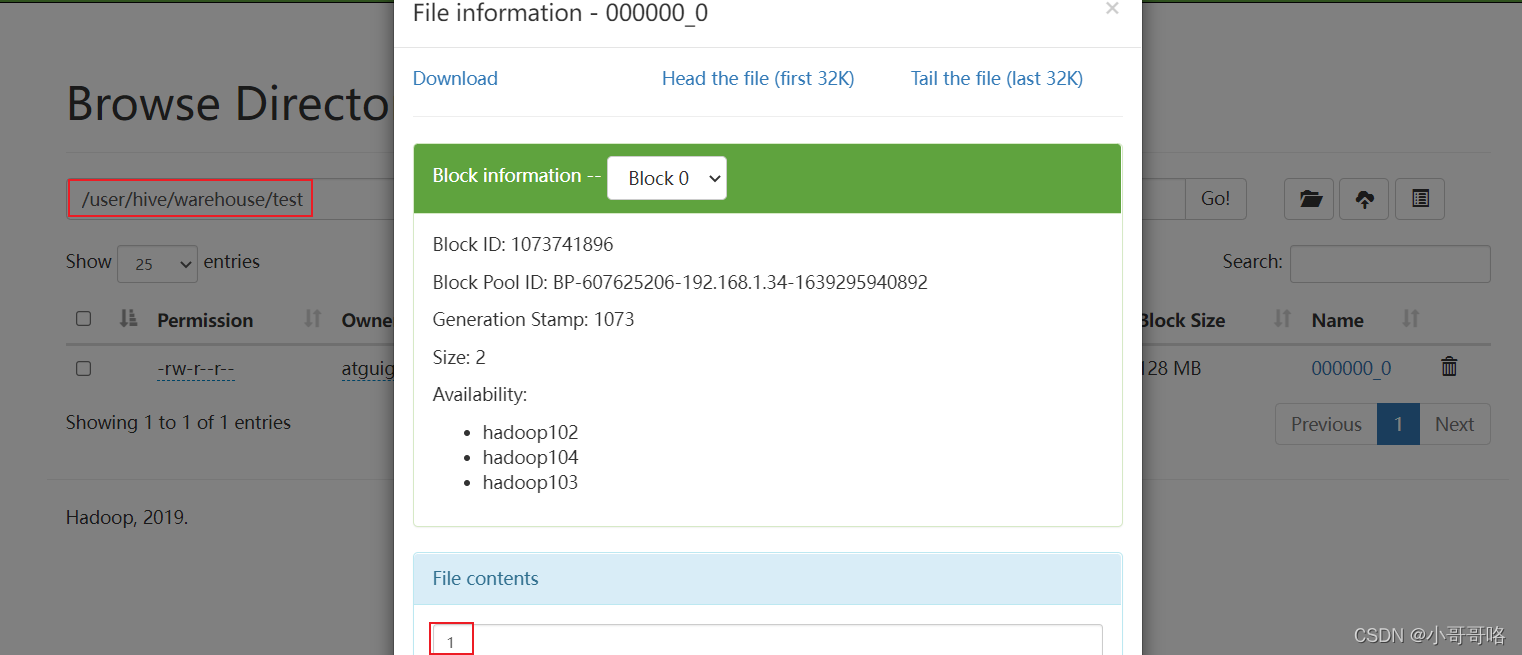Click the Name column header
The width and height of the screenshot is (1522, 655).
pos(1337,320)
